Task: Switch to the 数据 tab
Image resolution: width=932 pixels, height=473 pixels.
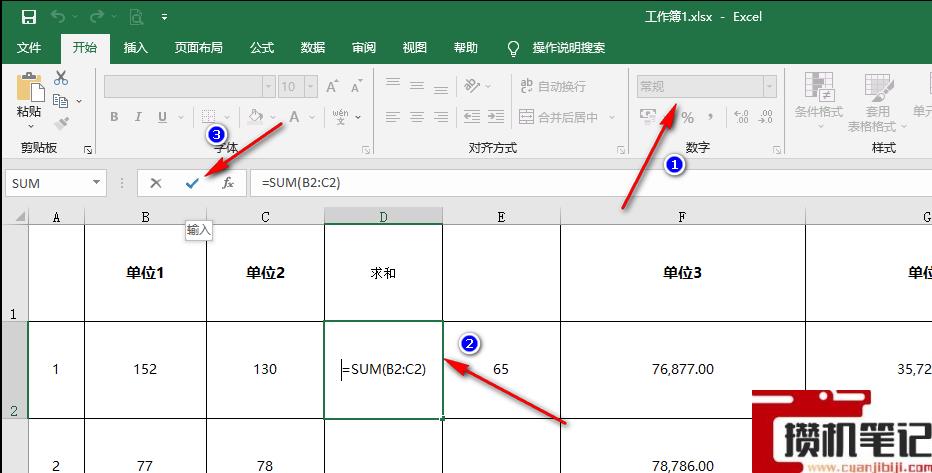Action: point(313,48)
